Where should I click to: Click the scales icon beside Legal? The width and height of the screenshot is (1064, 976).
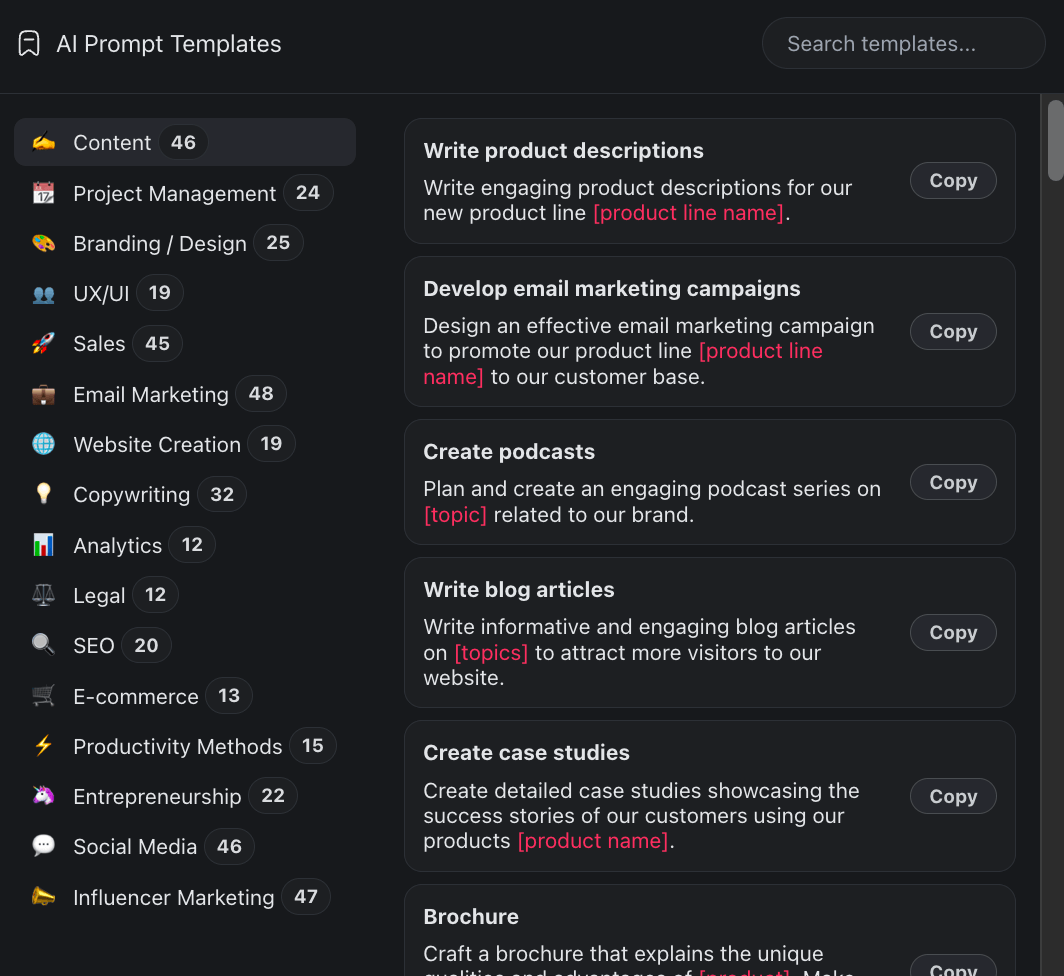coord(44,594)
